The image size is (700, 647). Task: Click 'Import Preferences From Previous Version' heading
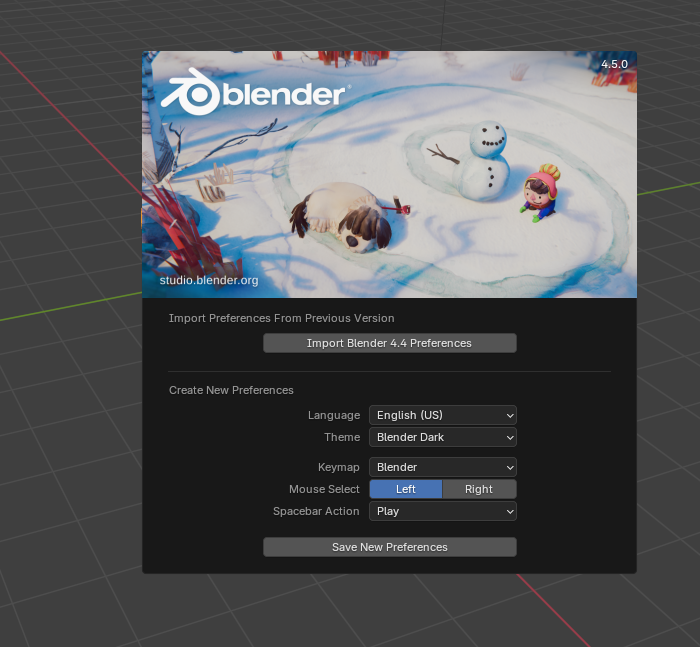point(282,318)
